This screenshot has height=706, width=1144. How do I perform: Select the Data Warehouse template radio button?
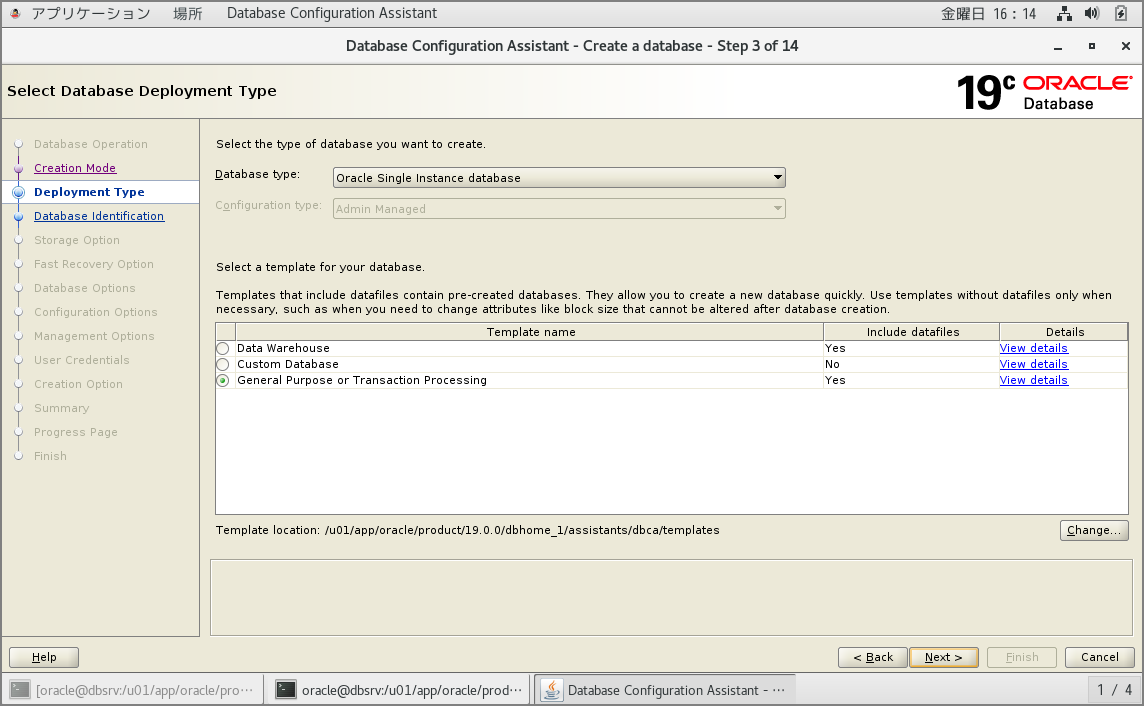223,349
